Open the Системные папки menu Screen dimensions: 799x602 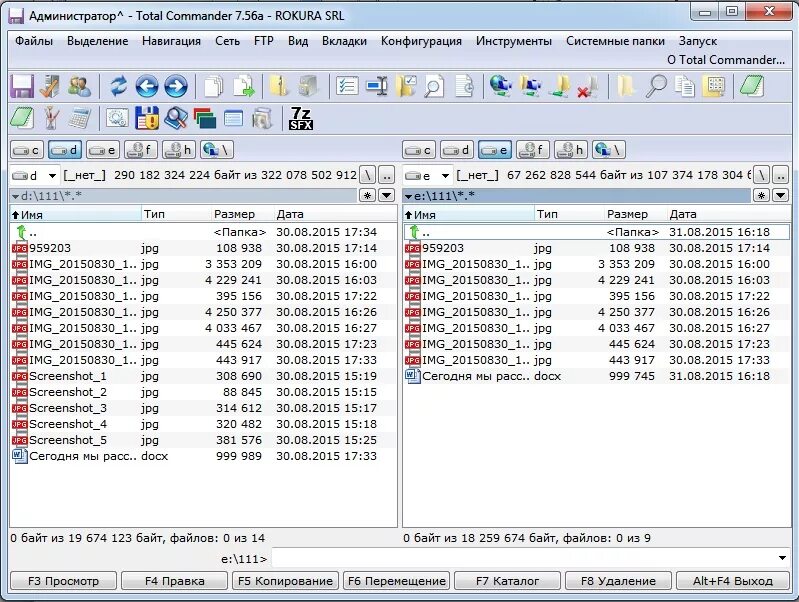(x=615, y=41)
